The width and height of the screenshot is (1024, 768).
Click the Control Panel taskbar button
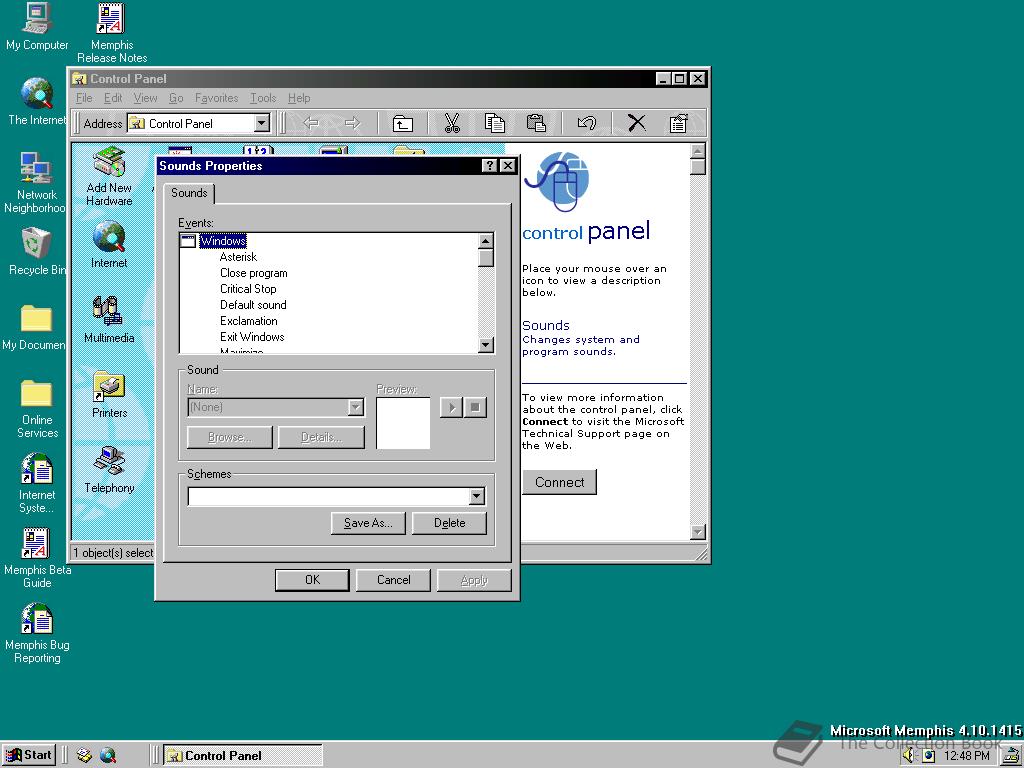point(243,756)
